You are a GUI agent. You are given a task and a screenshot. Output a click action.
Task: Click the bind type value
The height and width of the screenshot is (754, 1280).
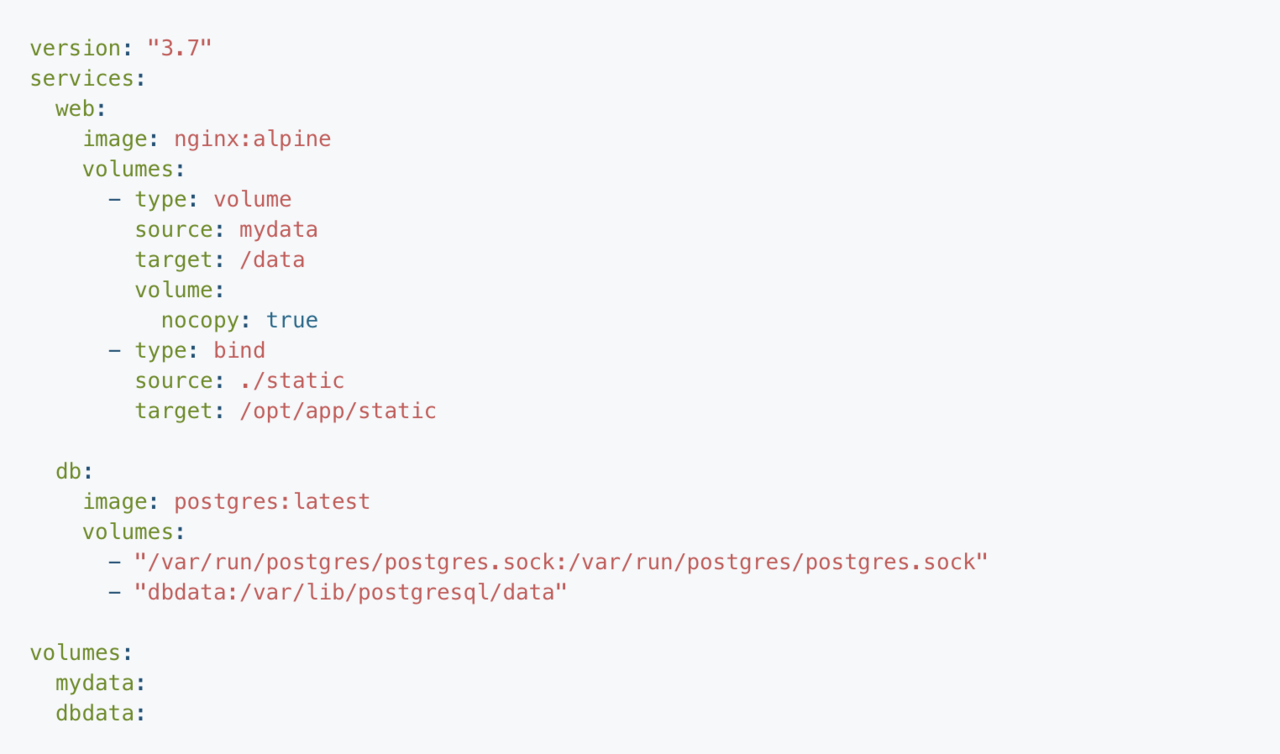[239, 350]
